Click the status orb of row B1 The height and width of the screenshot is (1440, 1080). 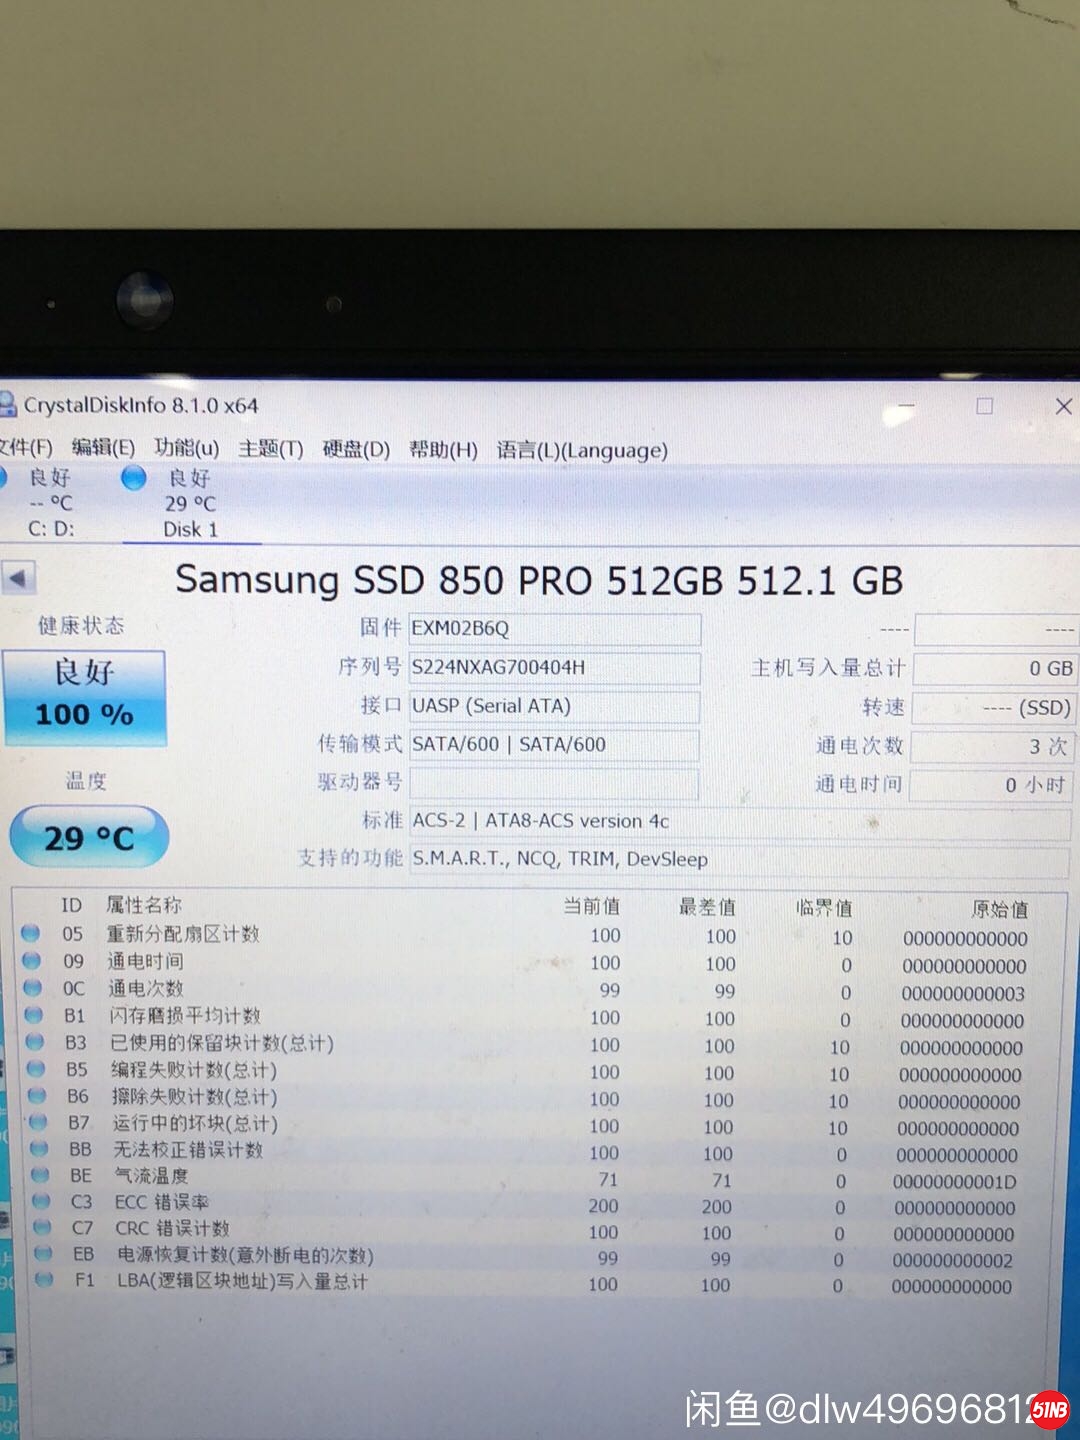33,1014
